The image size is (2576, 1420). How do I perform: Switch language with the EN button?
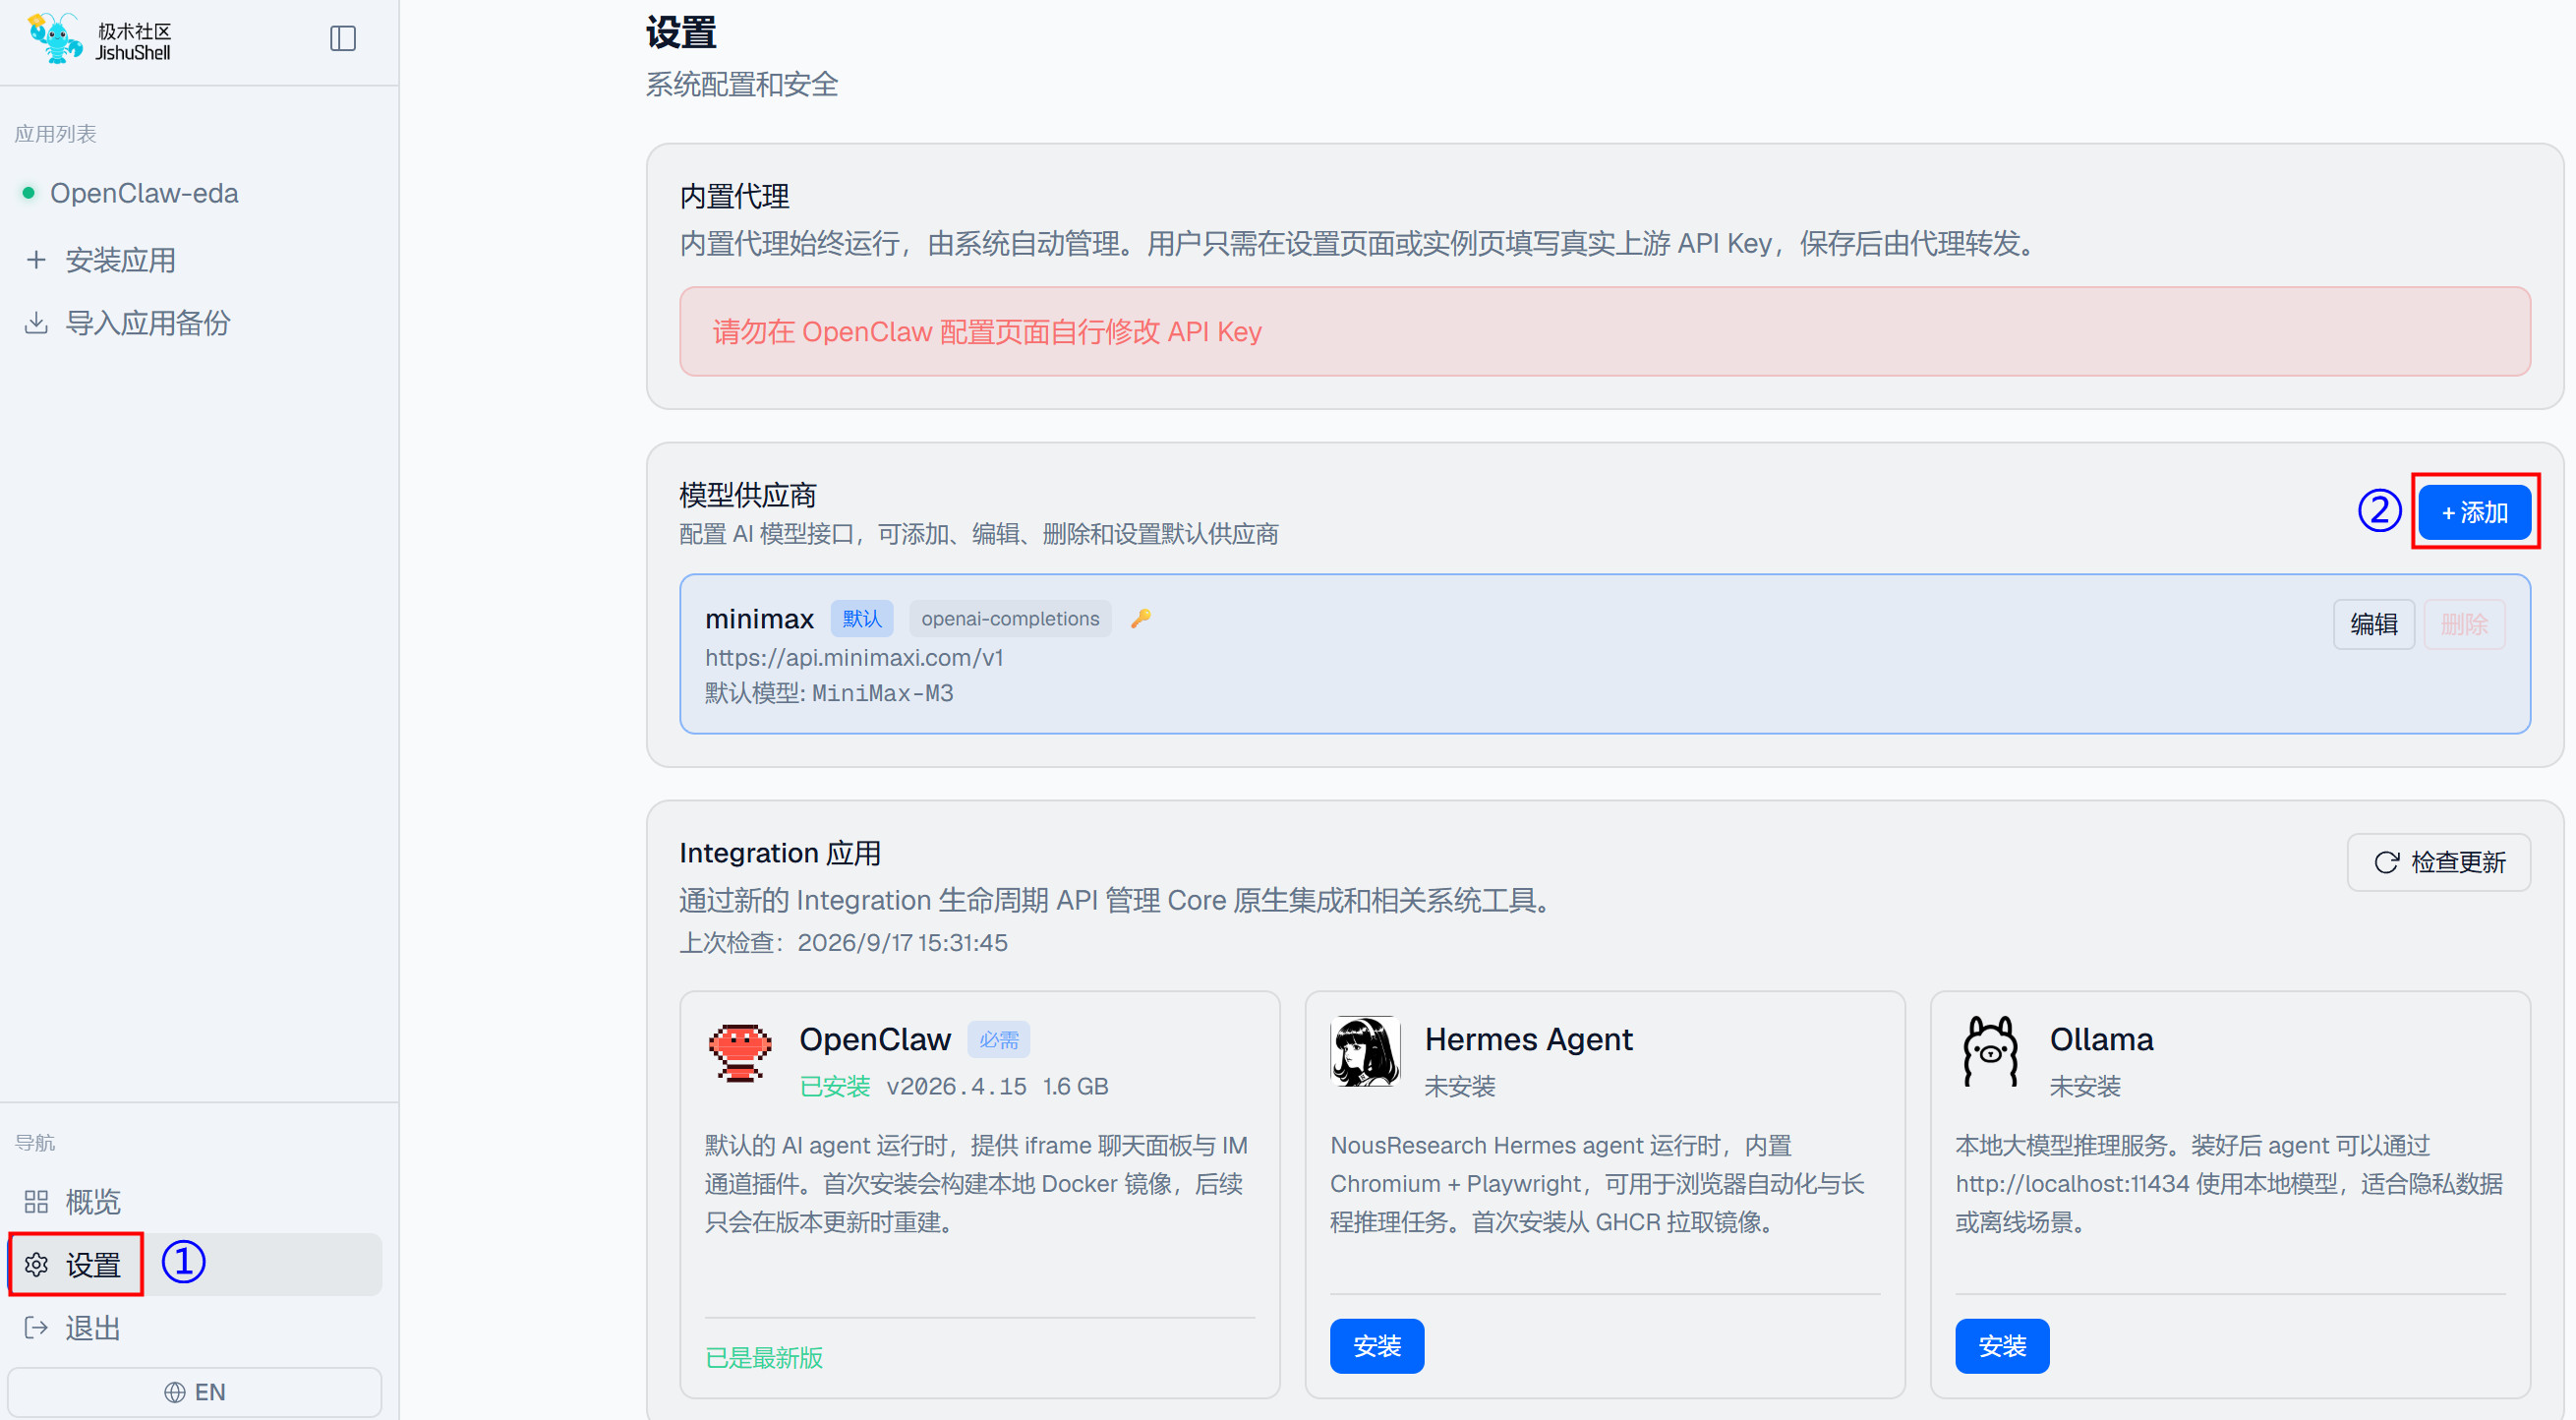point(195,1391)
